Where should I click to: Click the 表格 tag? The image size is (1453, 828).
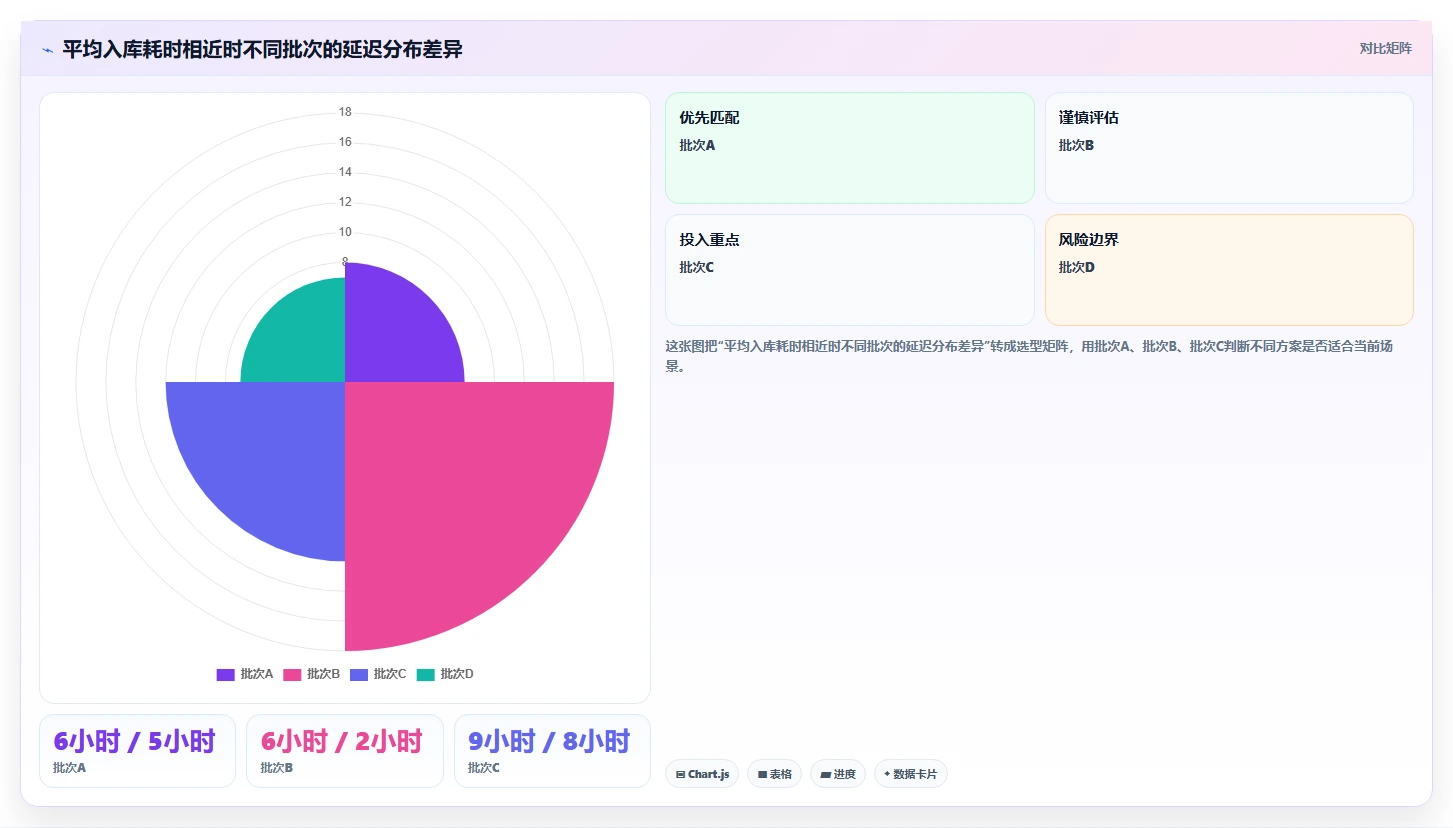coord(774,774)
